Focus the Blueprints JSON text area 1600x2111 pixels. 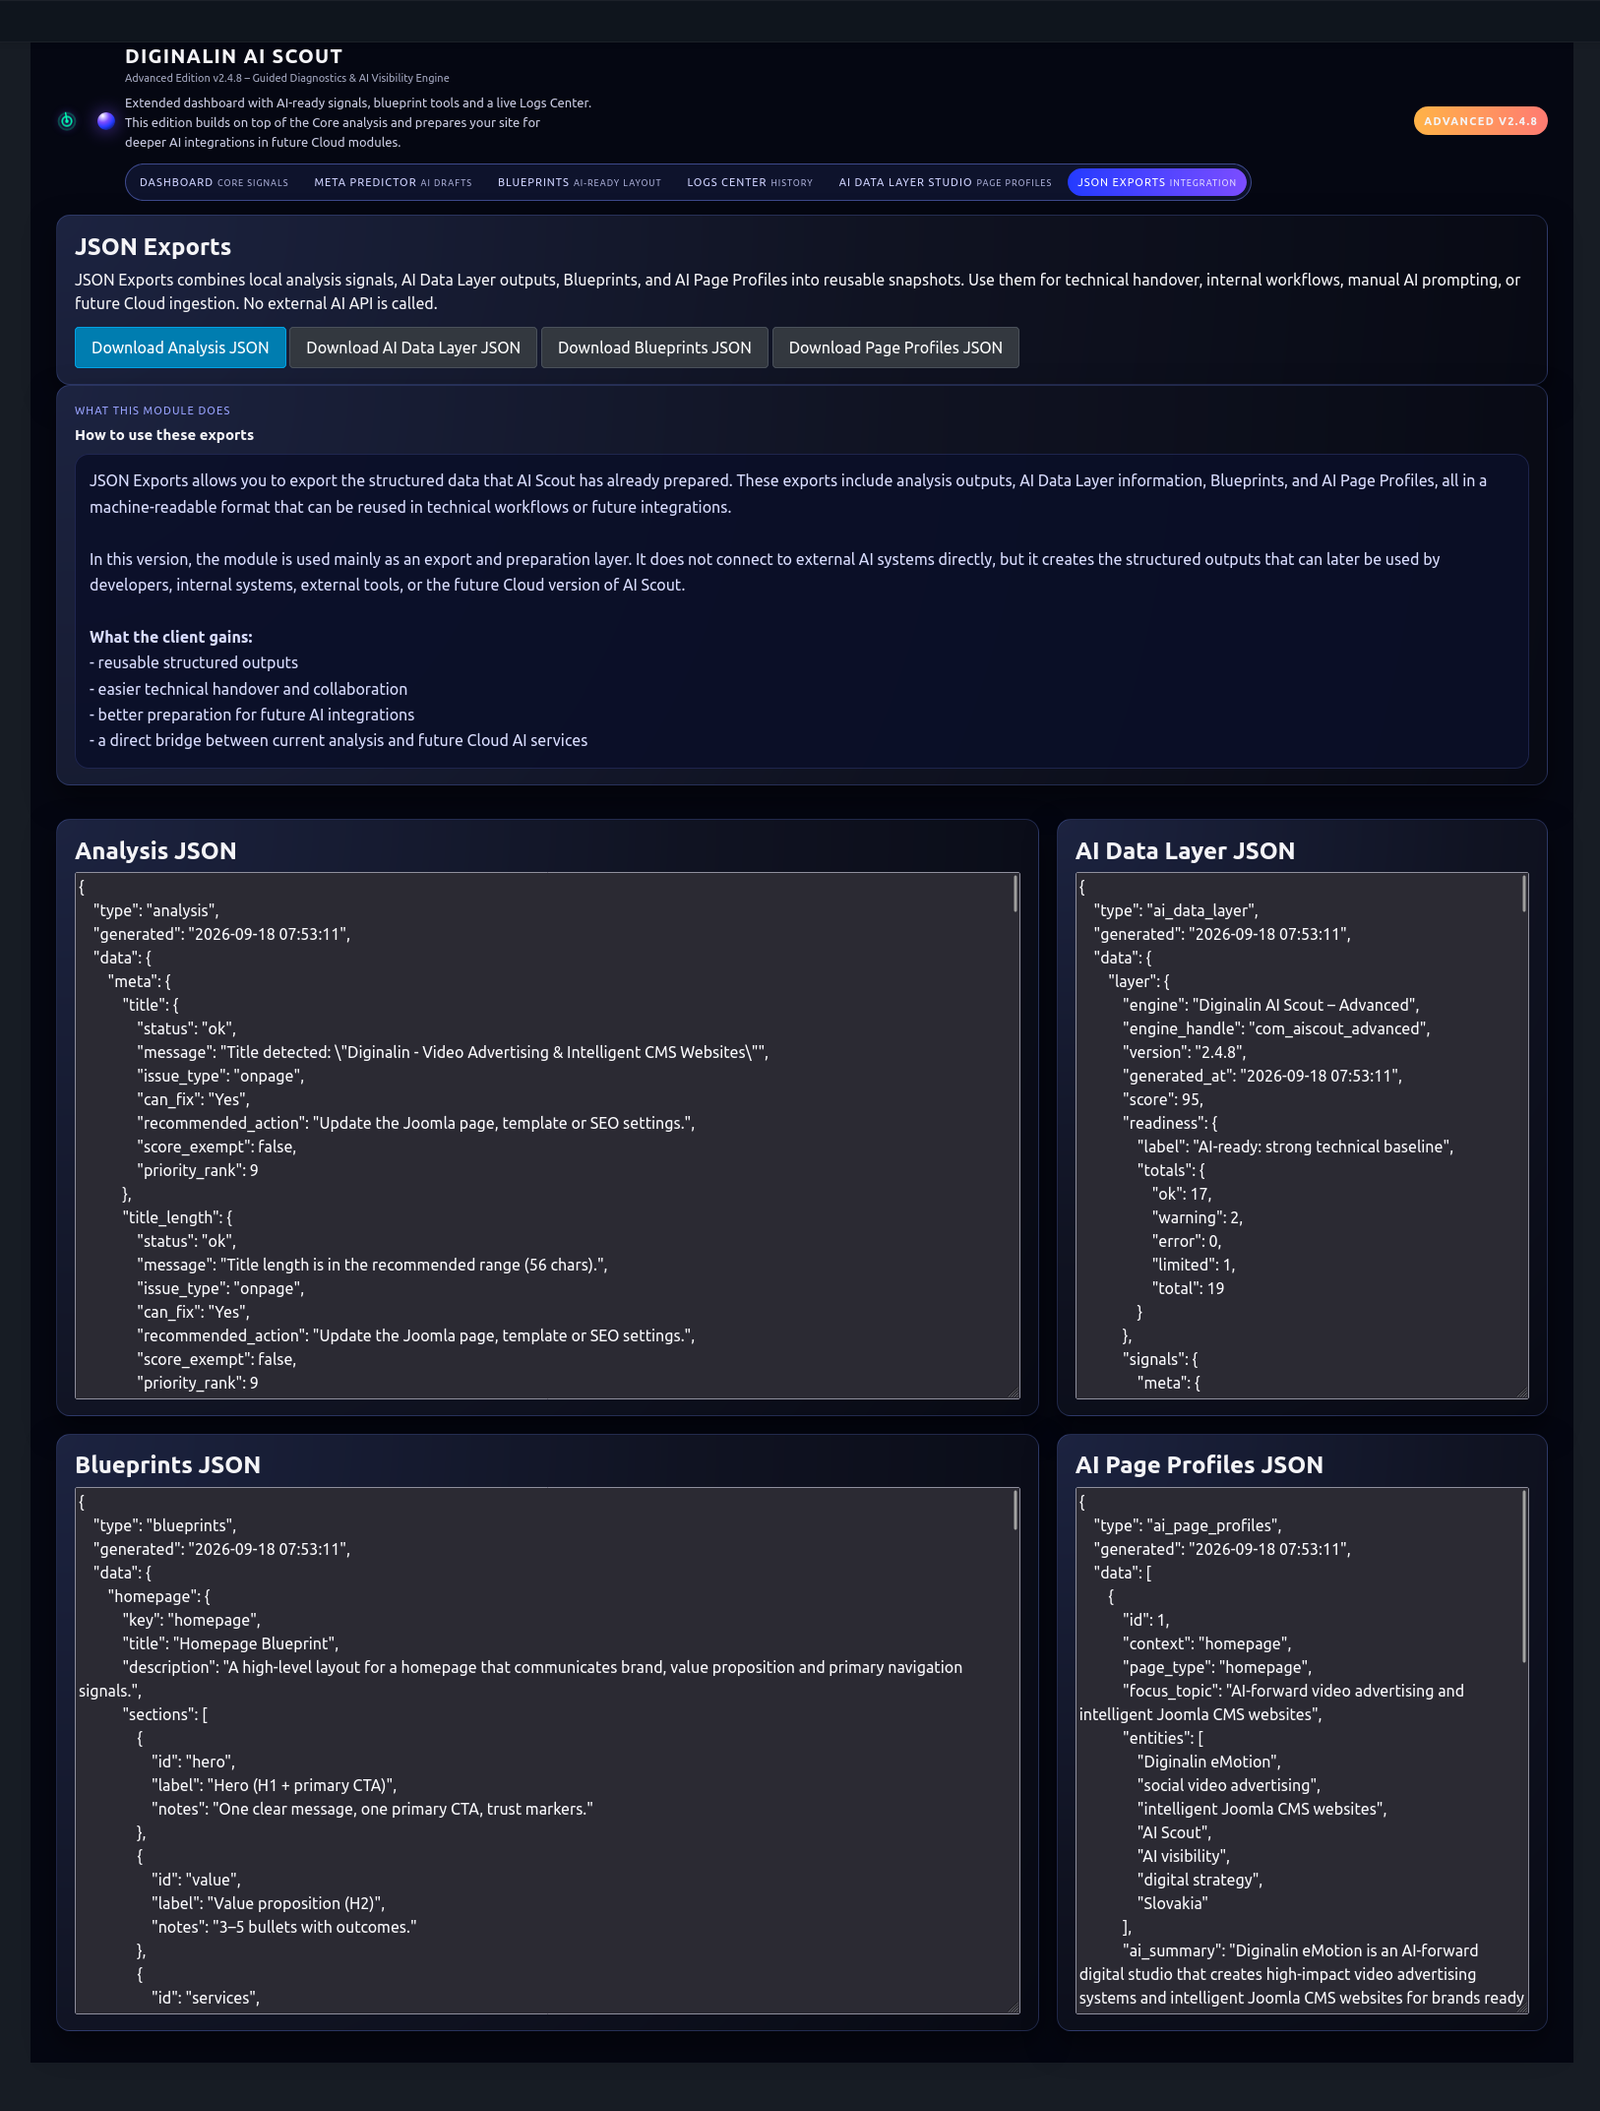(547, 1750)
